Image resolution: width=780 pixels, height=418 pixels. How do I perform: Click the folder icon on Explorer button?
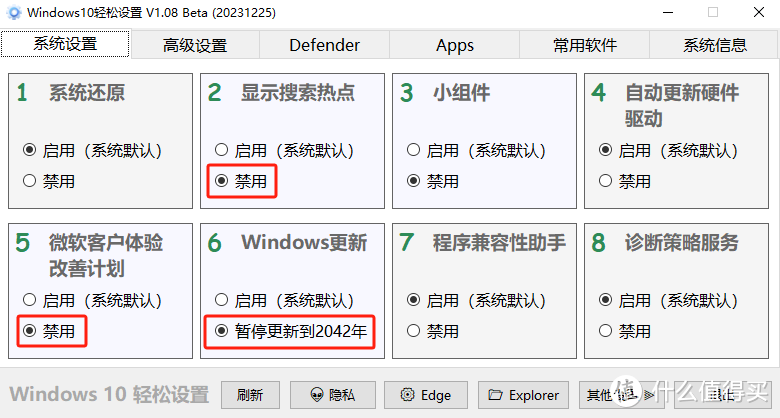(x=495, y=395)
